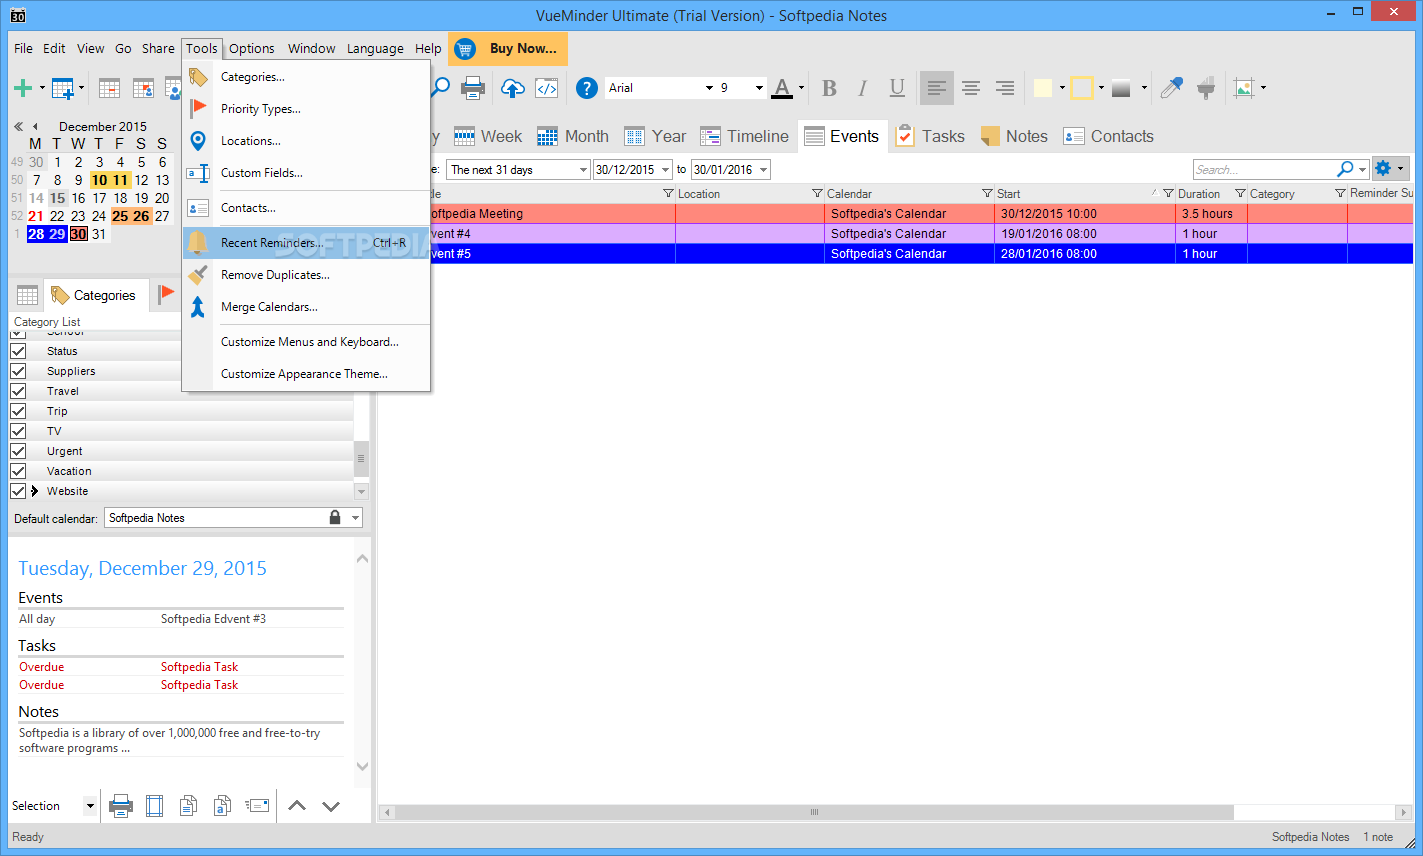Click the new calendar icon with blue plus
The height and width of the screenshot is (856, 1423).
[62, 88]
